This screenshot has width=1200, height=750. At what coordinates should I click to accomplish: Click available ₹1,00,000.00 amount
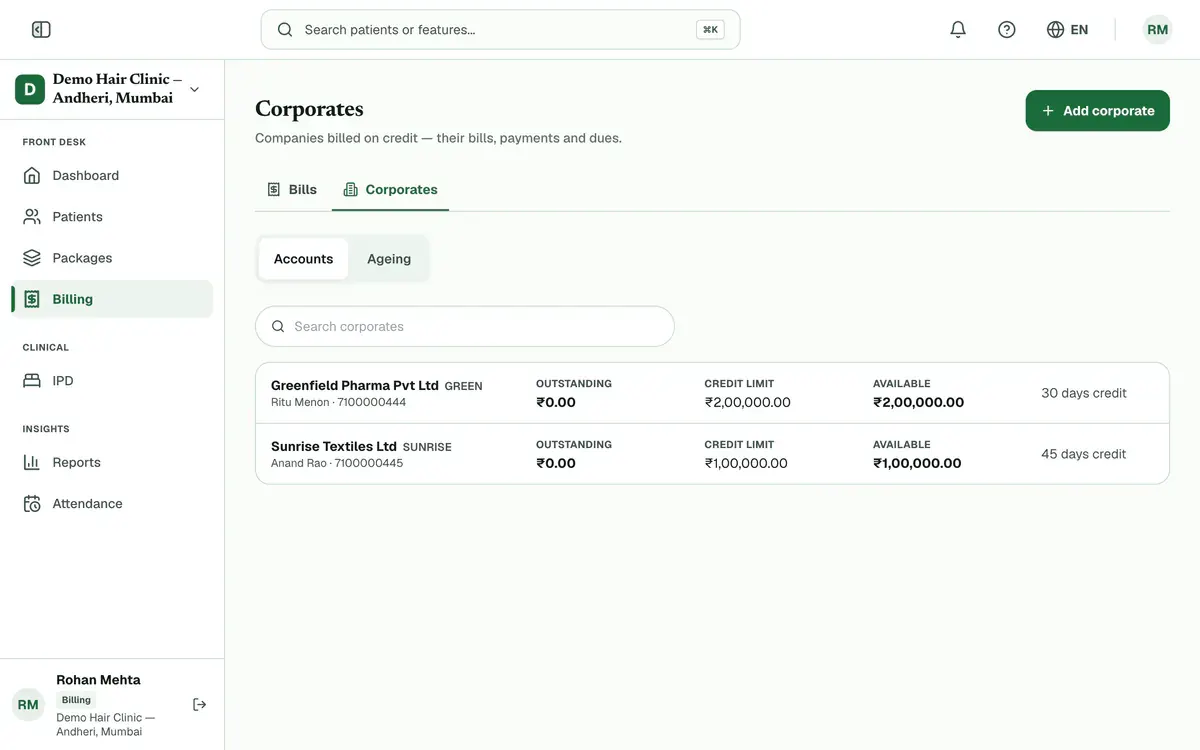click(x=917, y=463)
